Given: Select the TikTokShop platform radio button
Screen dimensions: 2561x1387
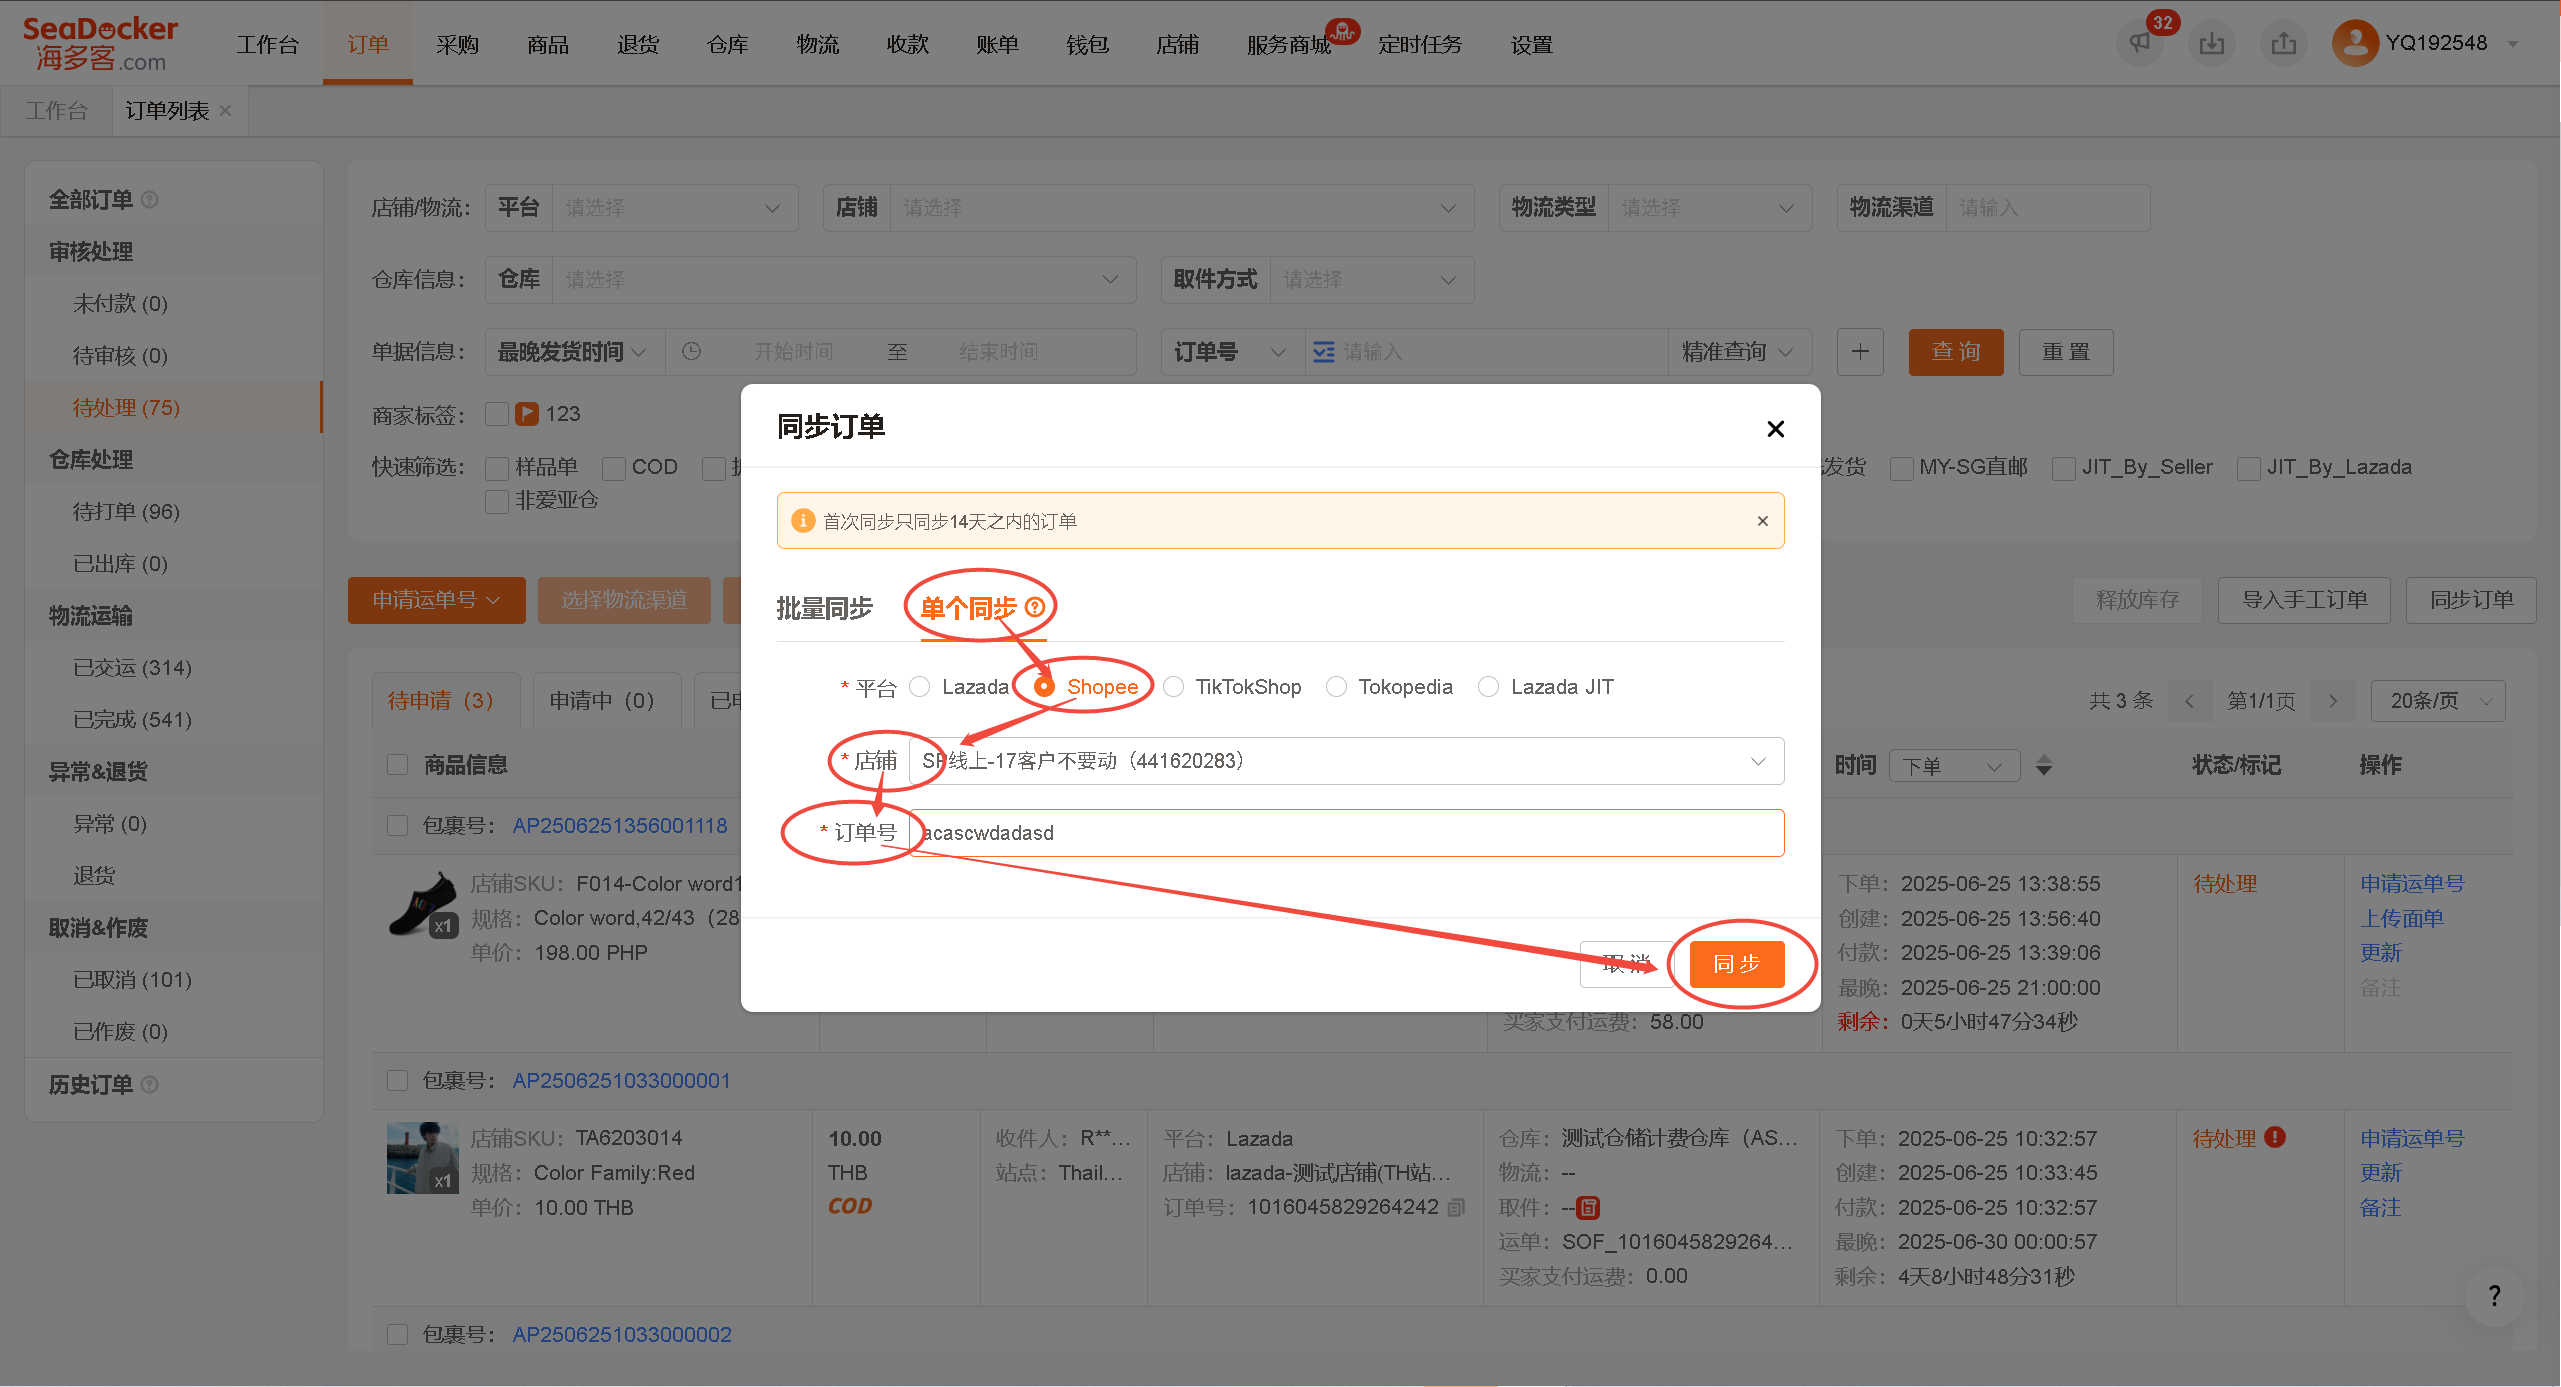Looking at the screenshot, I should coord(1174,687).
